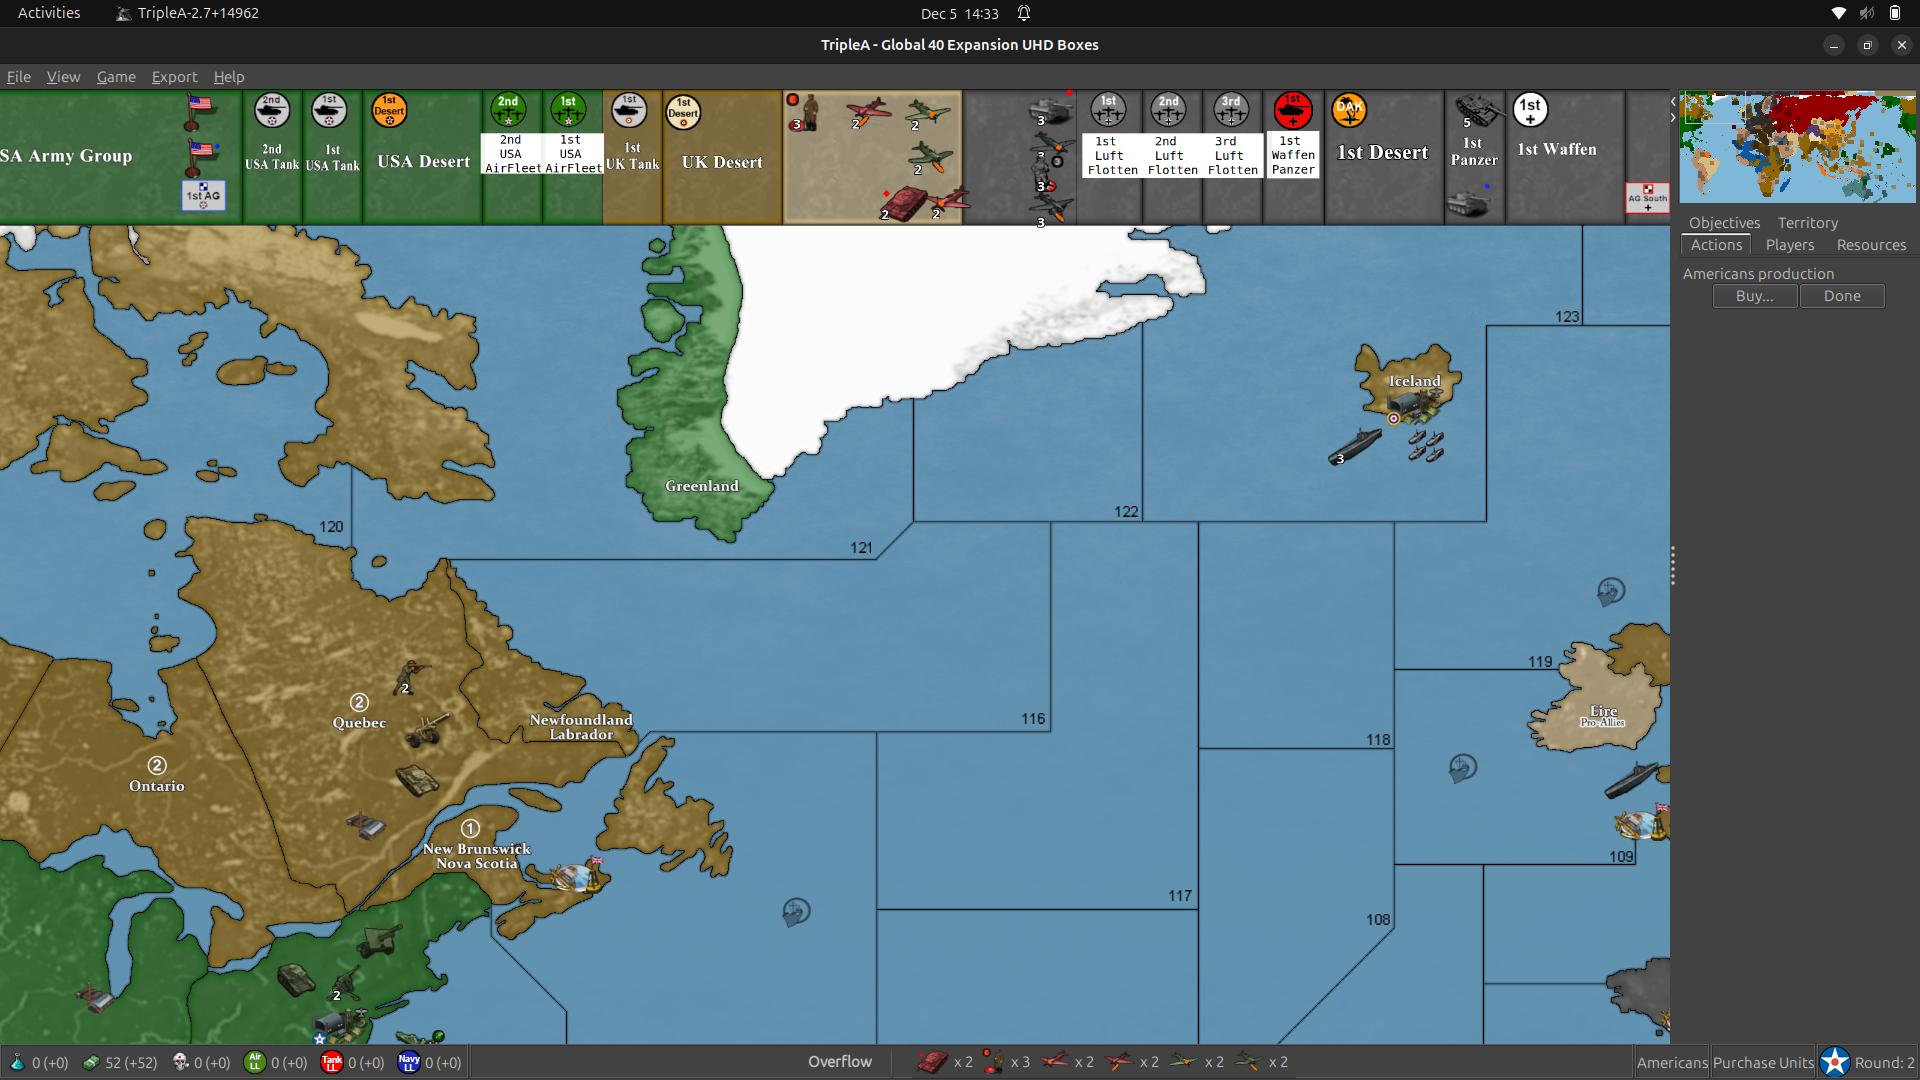Click the PUs coin icon showing 52 (+52)
The height and width of the screenshot is (1080, 1920).
(91, 1062)
